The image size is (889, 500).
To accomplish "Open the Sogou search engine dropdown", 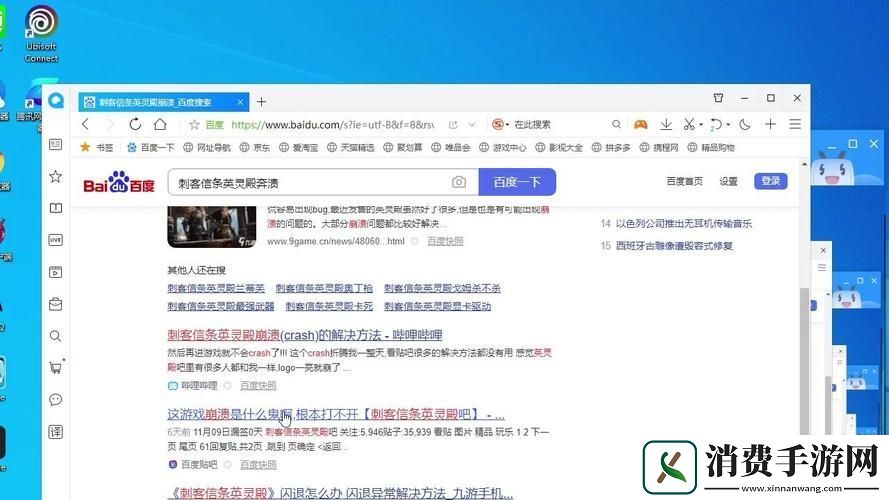I will coord(500,124).
